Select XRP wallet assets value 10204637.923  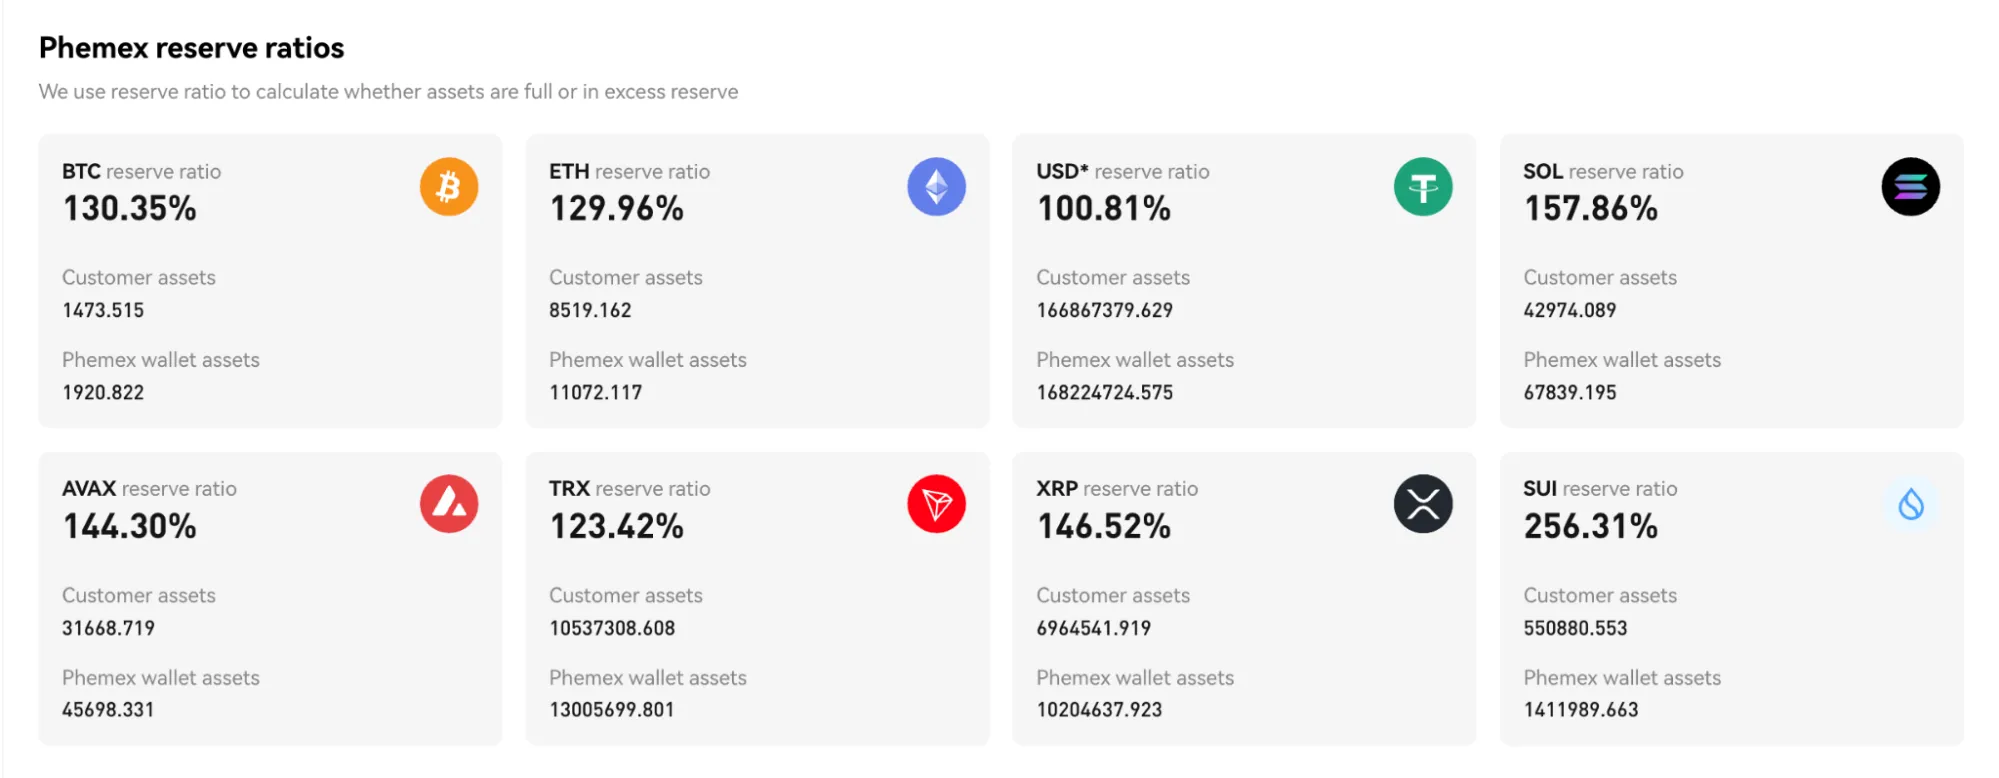pyautogui.click(x=1099, y=709)
